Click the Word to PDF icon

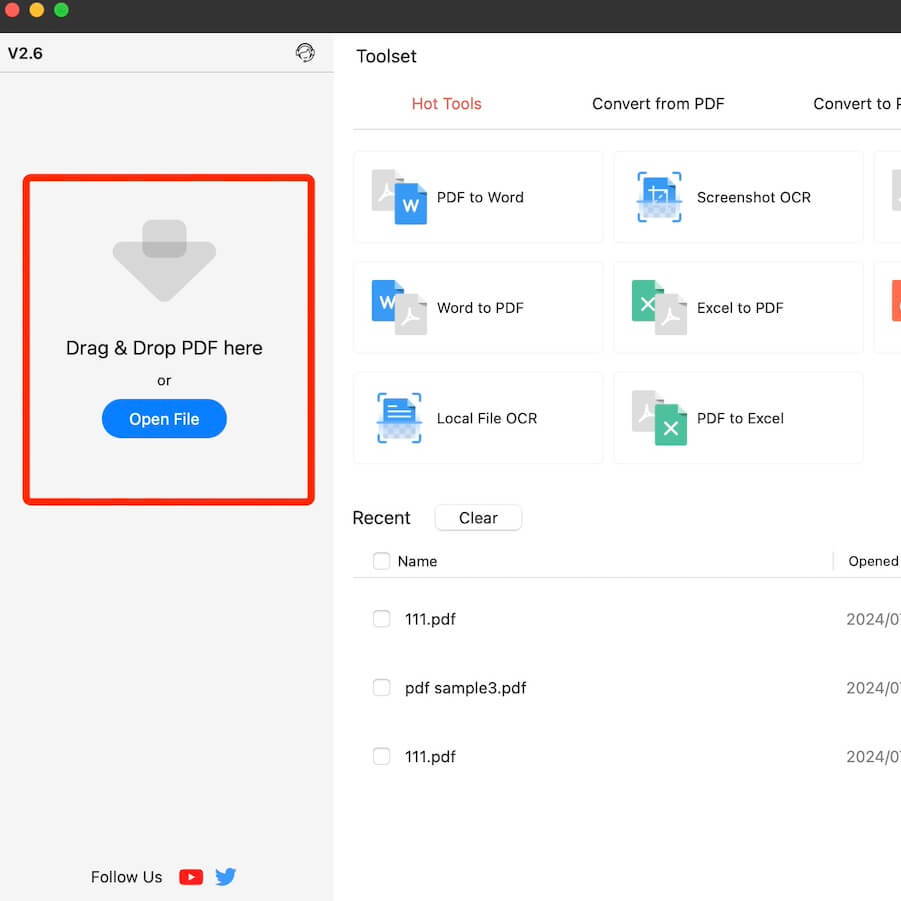pyautogui.click(x=399, y=307)
